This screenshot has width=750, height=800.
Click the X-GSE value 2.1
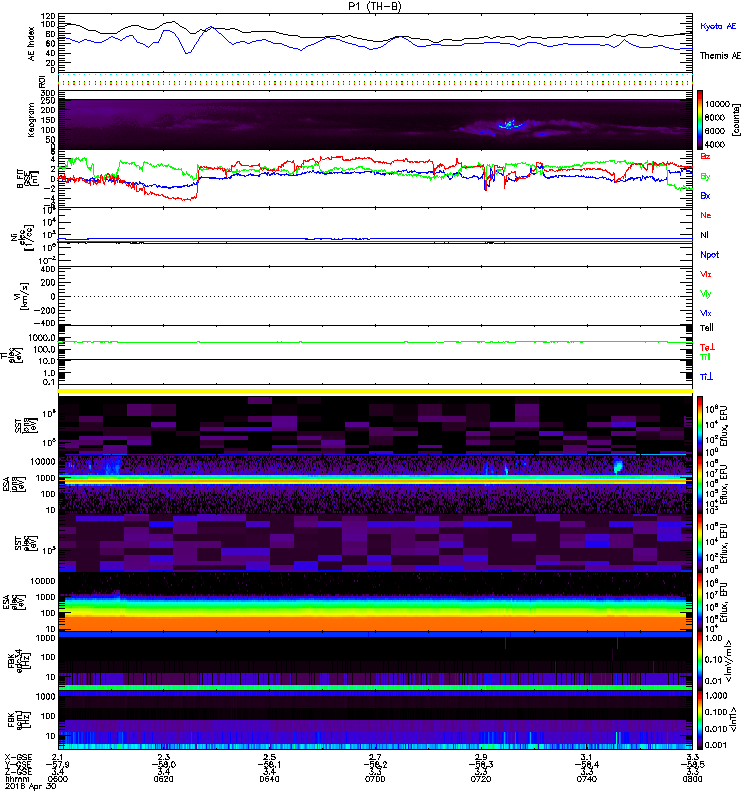58,757
